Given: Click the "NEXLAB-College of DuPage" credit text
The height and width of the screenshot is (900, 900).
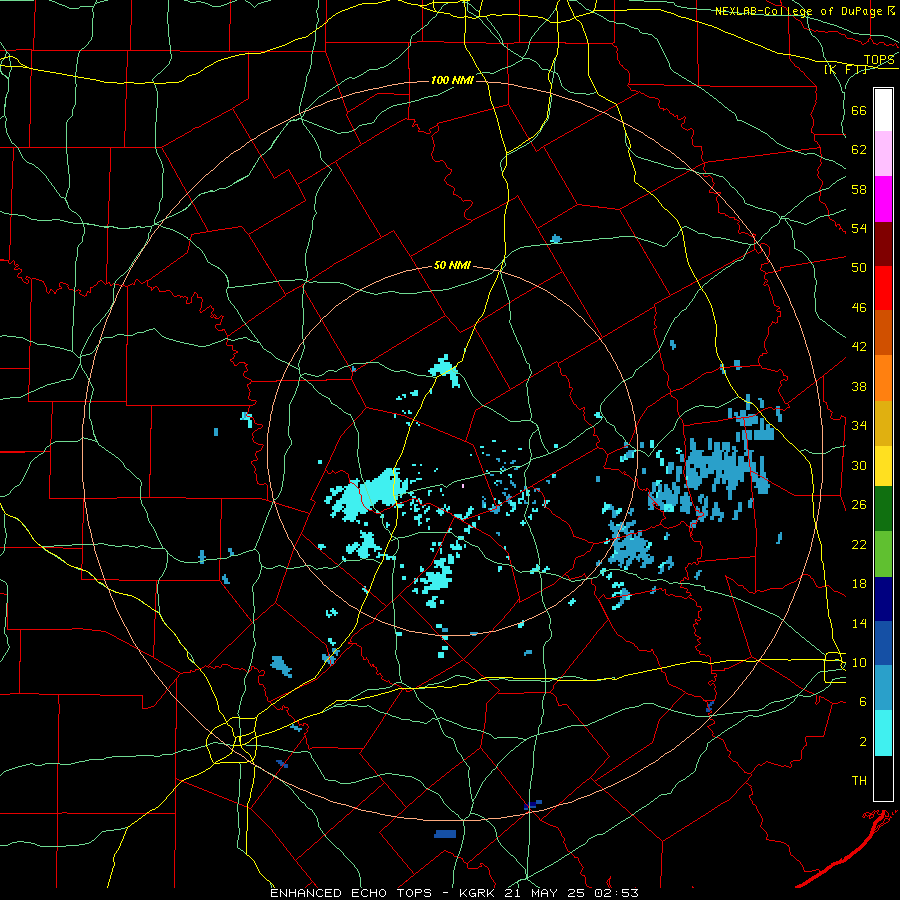Looking at the screenshot, I should tap(800, 11).
